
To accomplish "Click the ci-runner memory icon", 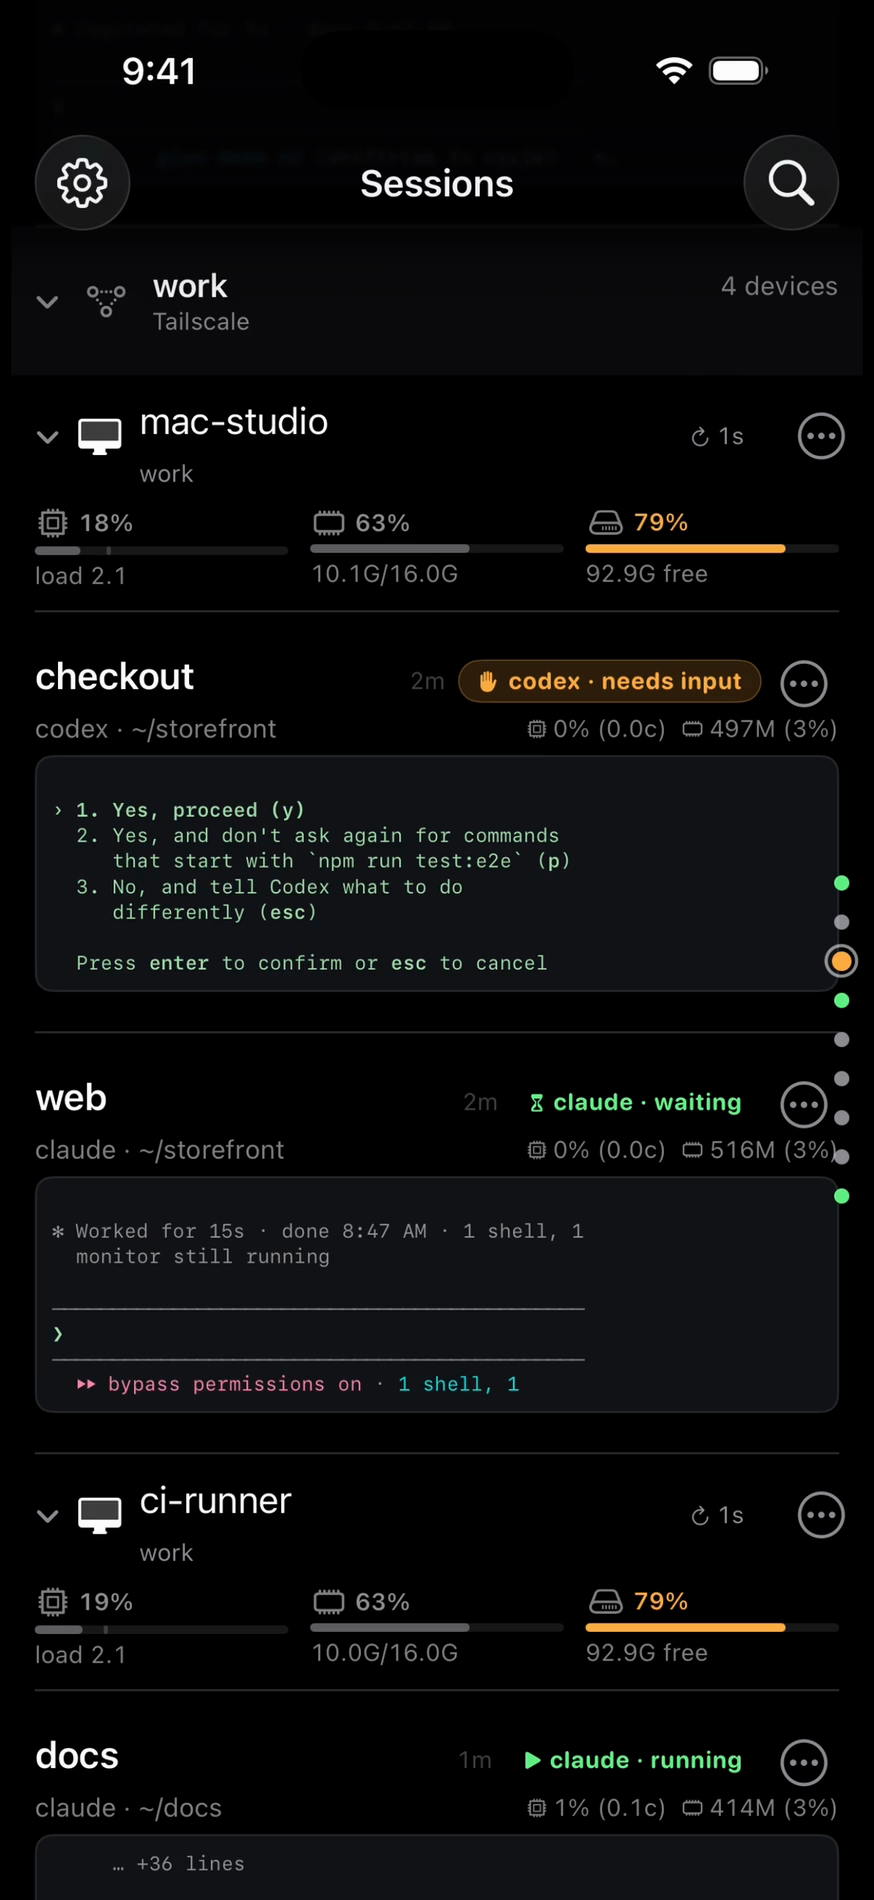I will pyautogui.click(x=329, y=1602).
